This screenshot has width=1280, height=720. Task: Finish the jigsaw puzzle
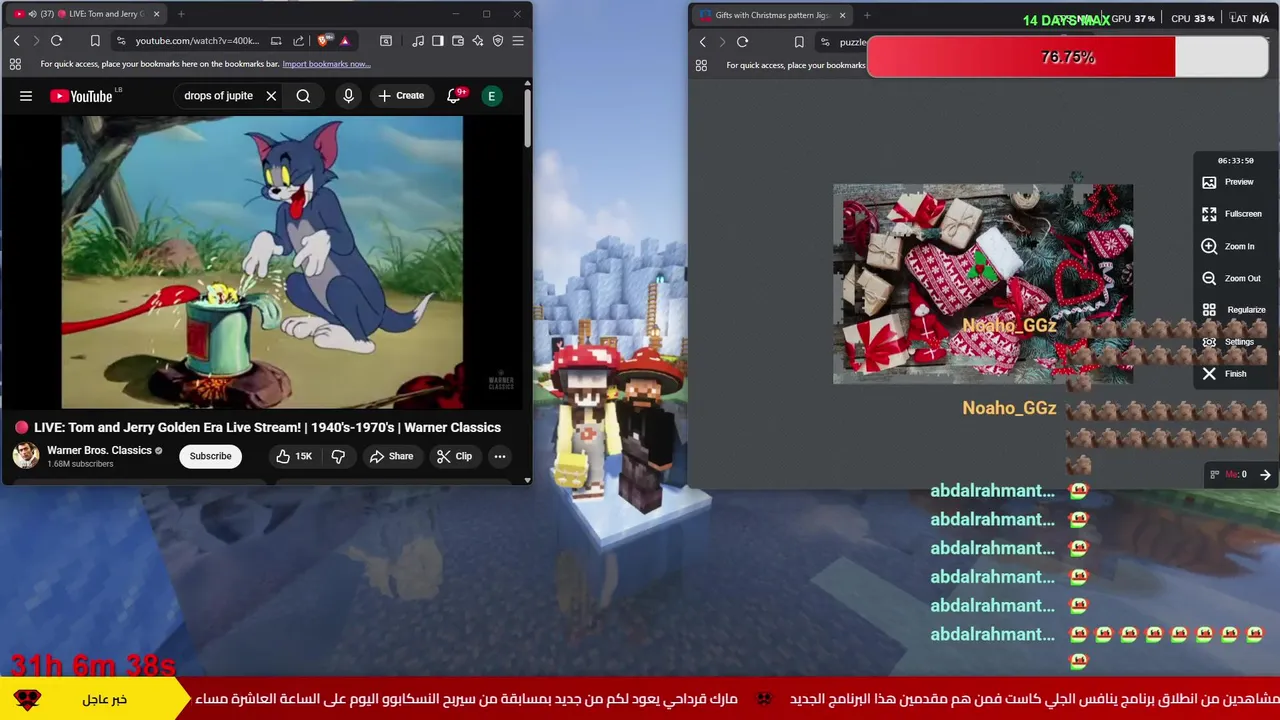(x=1224, y=374)
